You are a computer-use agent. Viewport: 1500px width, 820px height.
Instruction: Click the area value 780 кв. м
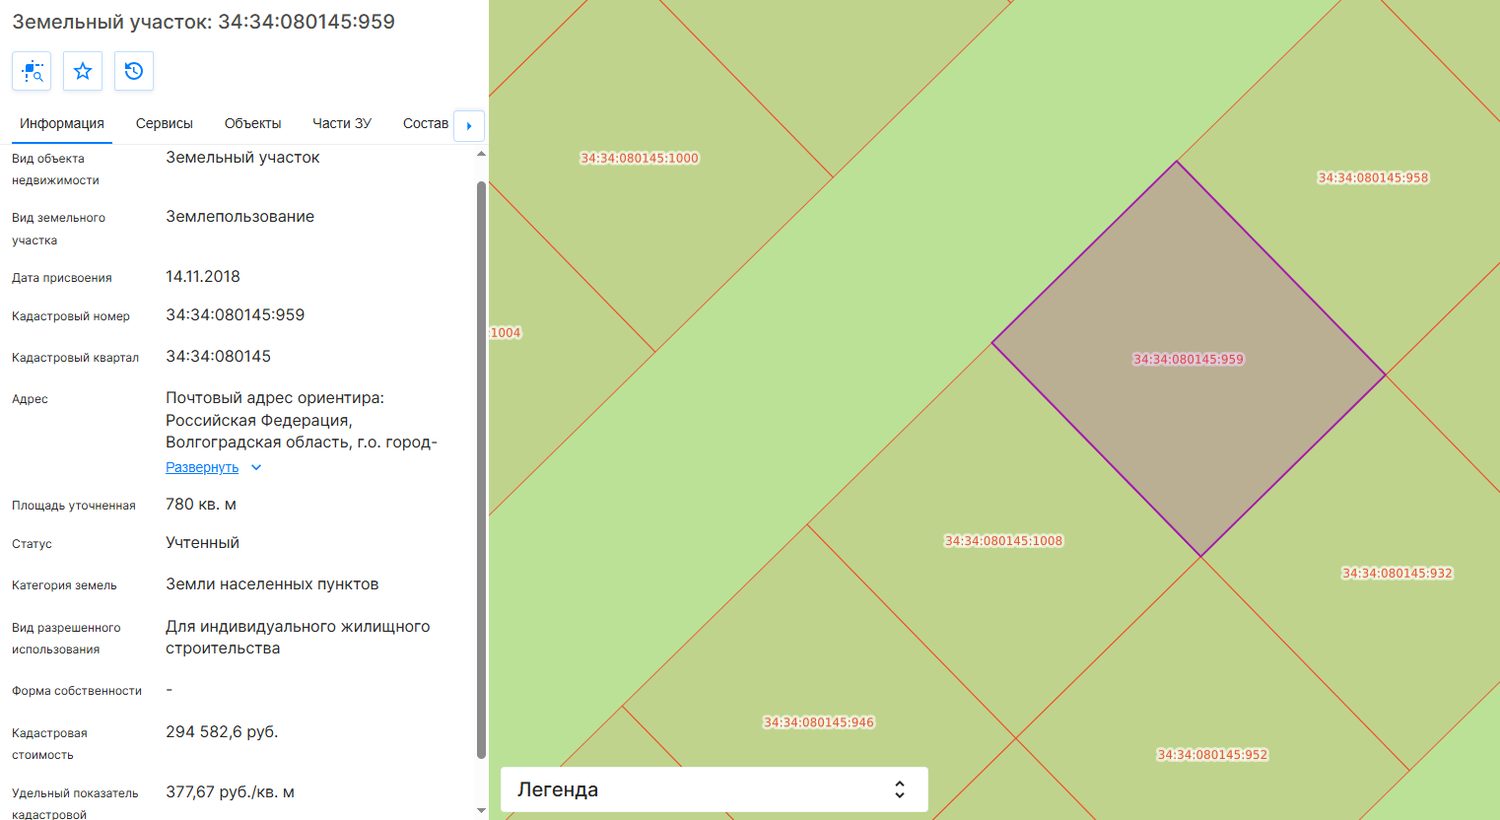(x=201, y=504)
